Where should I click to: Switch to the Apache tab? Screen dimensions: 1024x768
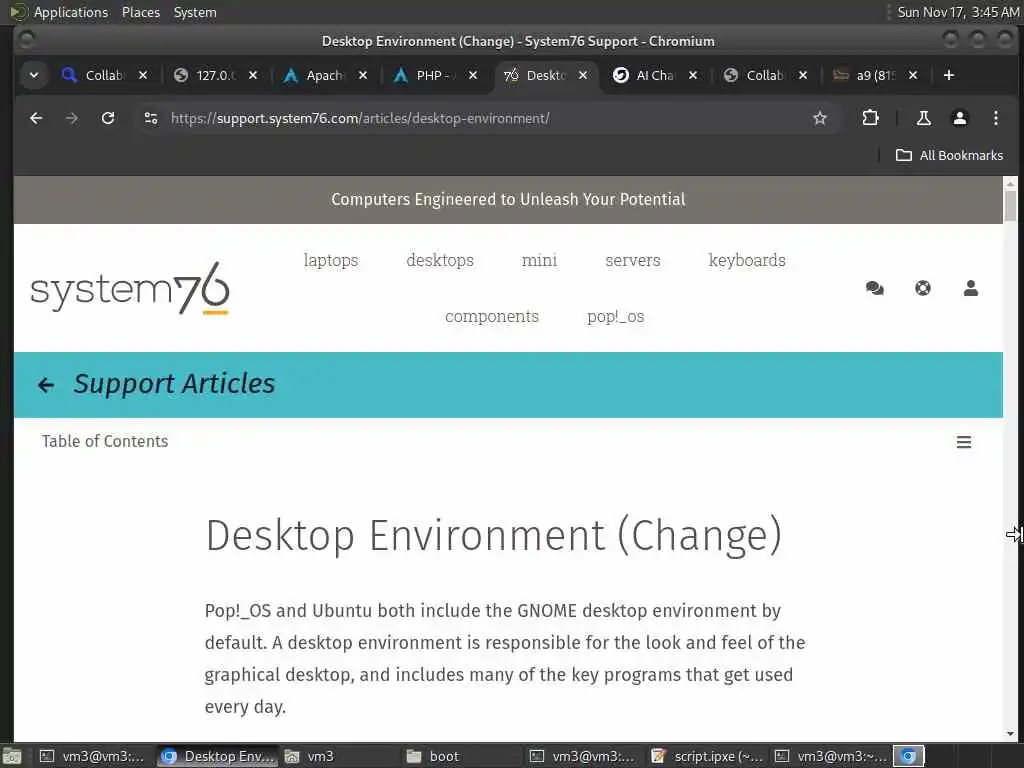point(324,75)
